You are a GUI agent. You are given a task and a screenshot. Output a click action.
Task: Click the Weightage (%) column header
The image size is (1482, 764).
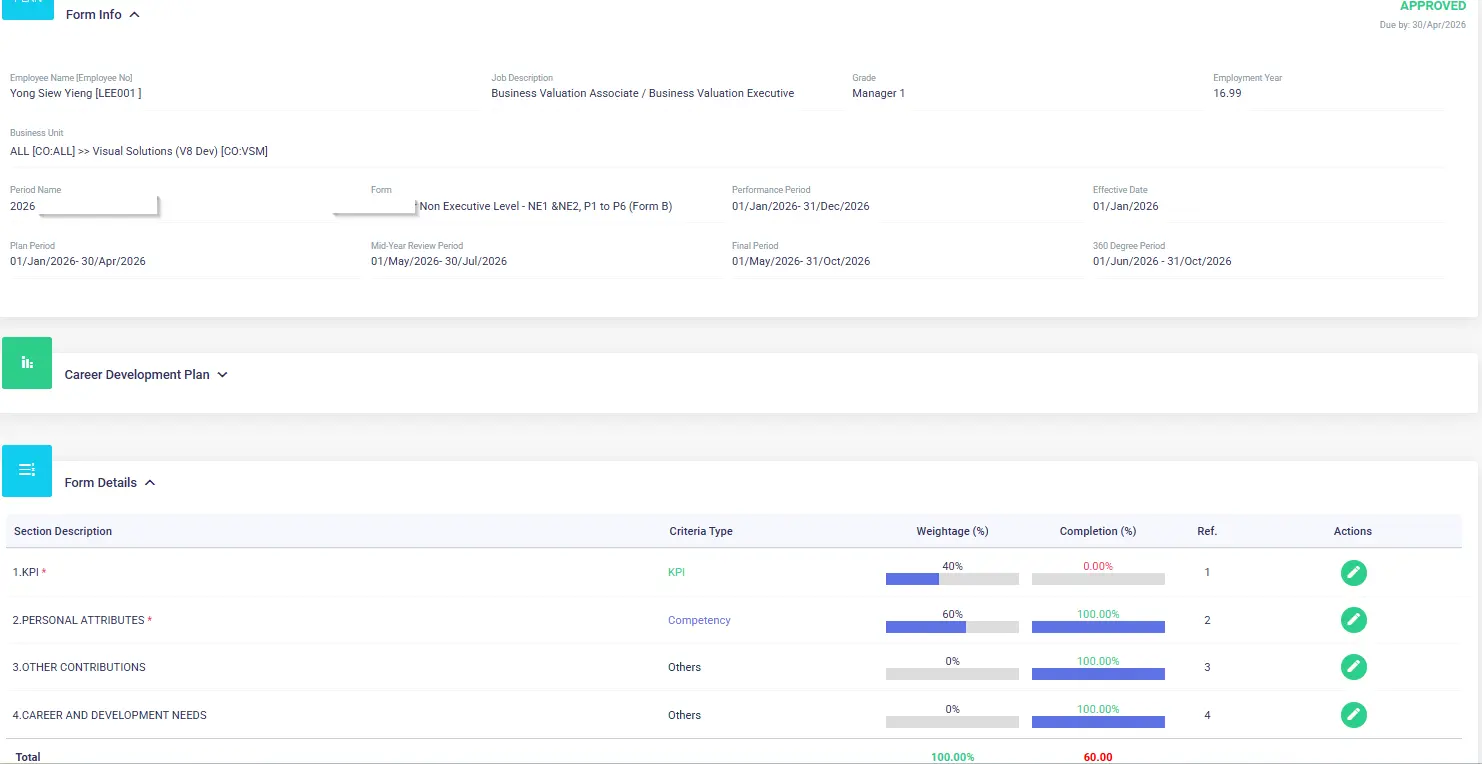pos(952,531)
